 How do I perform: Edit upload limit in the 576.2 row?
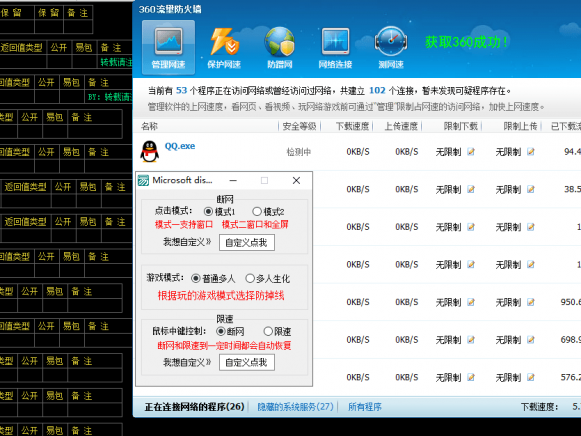(531, 377)
